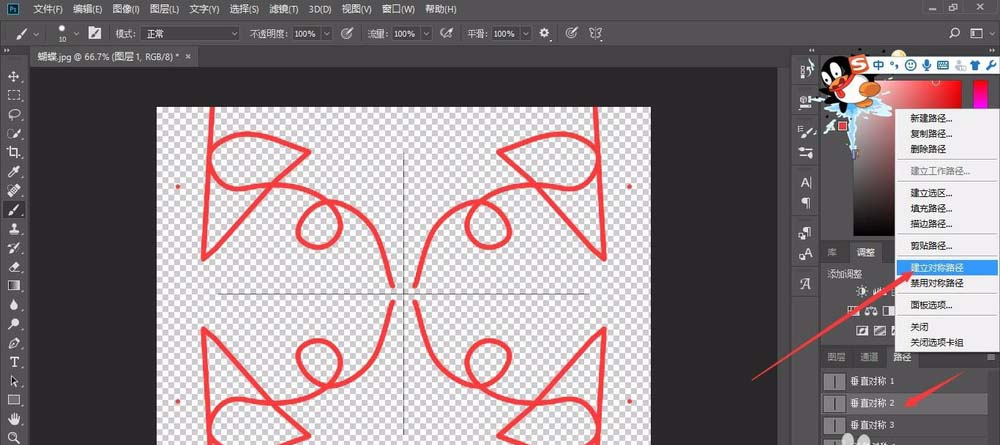Switch to the 图层 tab
Screen dimensions: 1000x445
(836, 357)
